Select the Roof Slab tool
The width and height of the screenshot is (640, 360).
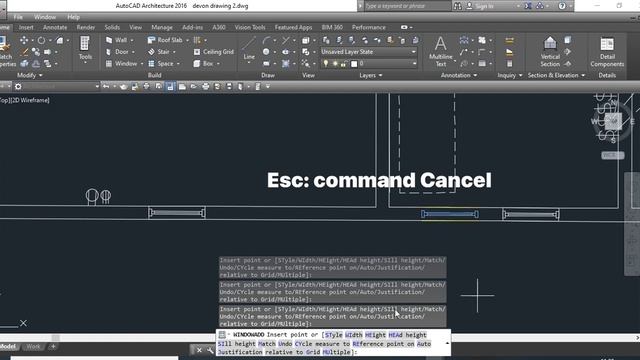165,40
